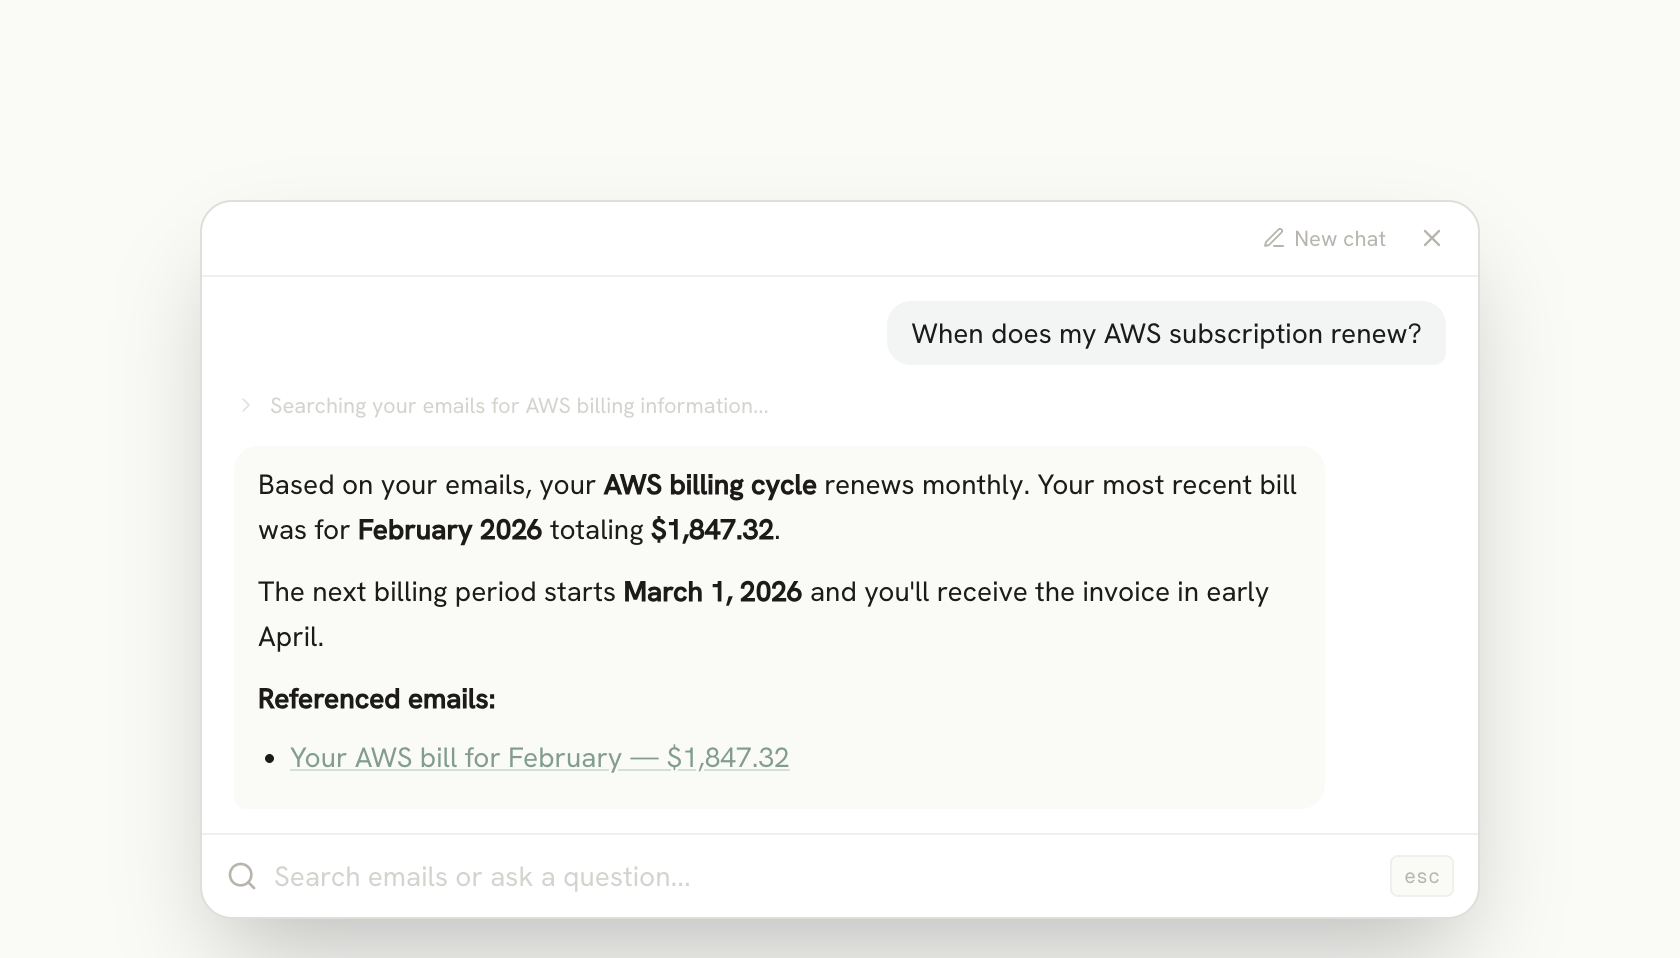Click the X icon to close the chat
The height and width of the screenshot is (958, 1680).
pyautogui.click(x=1432, y=238)
